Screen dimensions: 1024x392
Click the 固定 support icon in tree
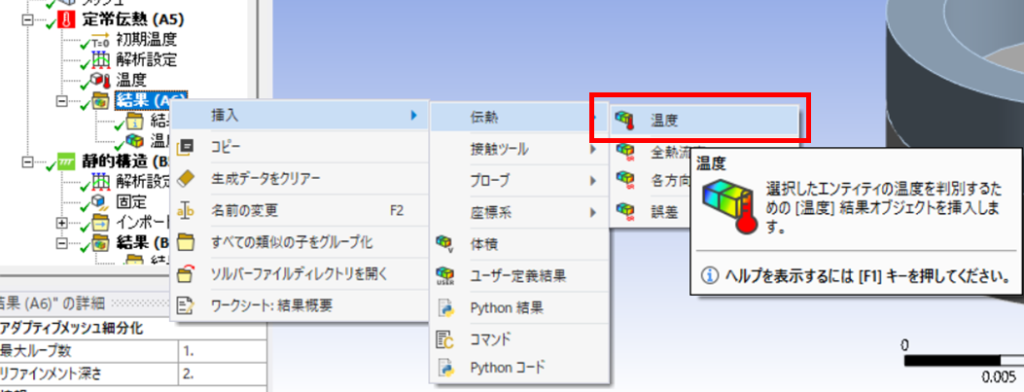[101, 201]
